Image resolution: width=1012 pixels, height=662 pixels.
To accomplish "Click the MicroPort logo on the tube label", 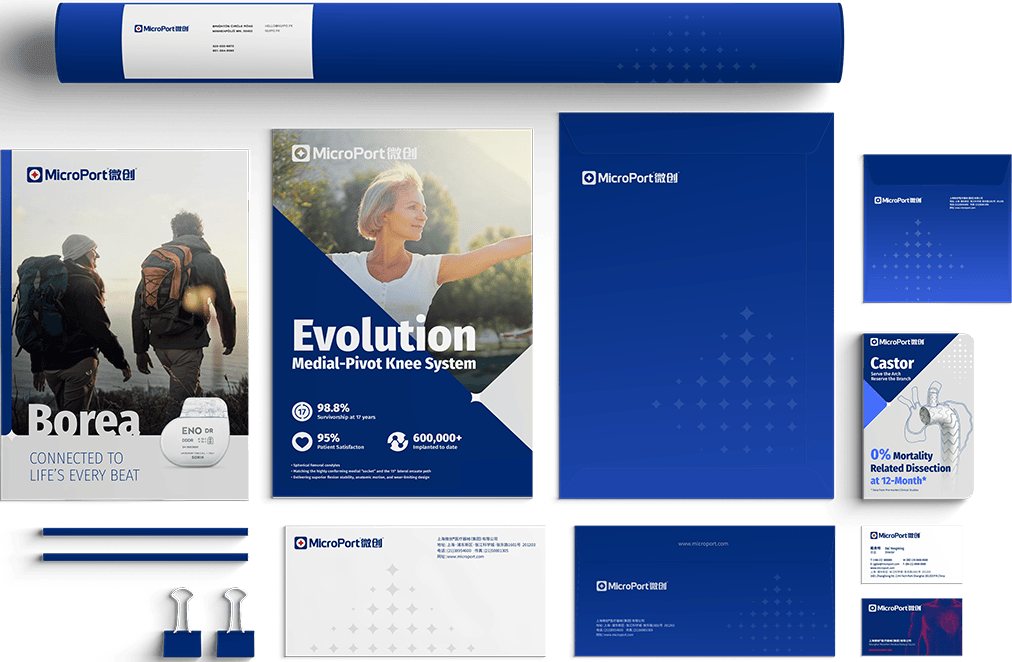I will (167, 29).
